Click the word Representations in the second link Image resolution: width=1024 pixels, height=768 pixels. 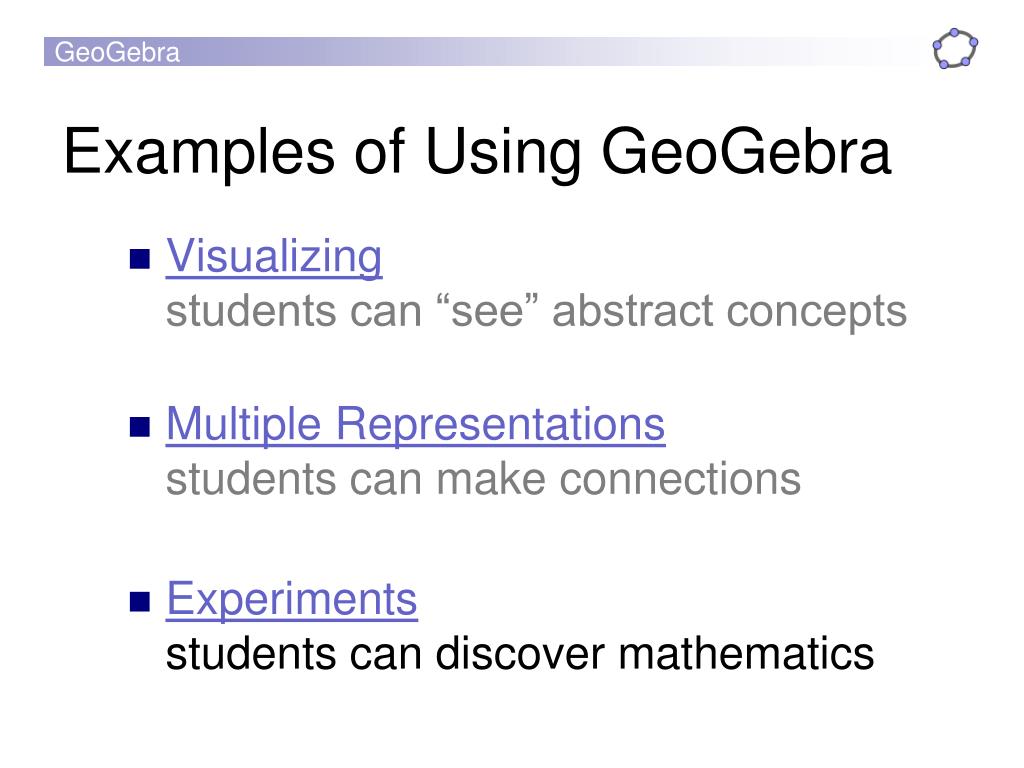point(500,424)
